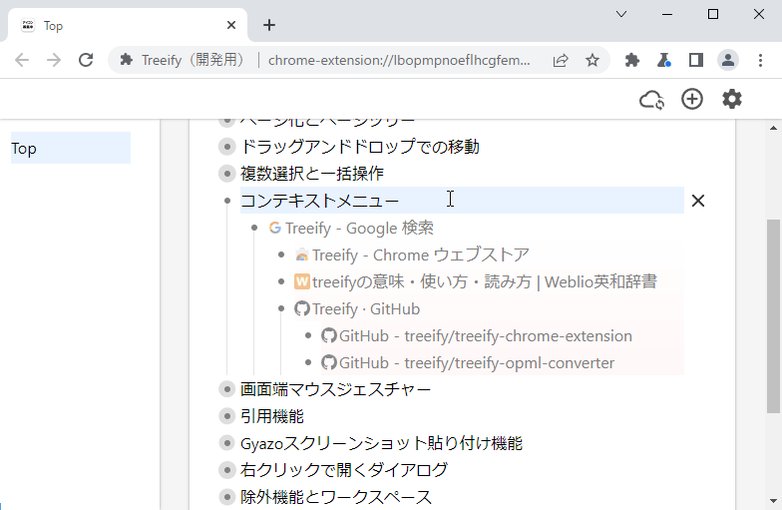Go back to previous page
The height and width of the screenshot is (510, 782).
tap(22, 60)
